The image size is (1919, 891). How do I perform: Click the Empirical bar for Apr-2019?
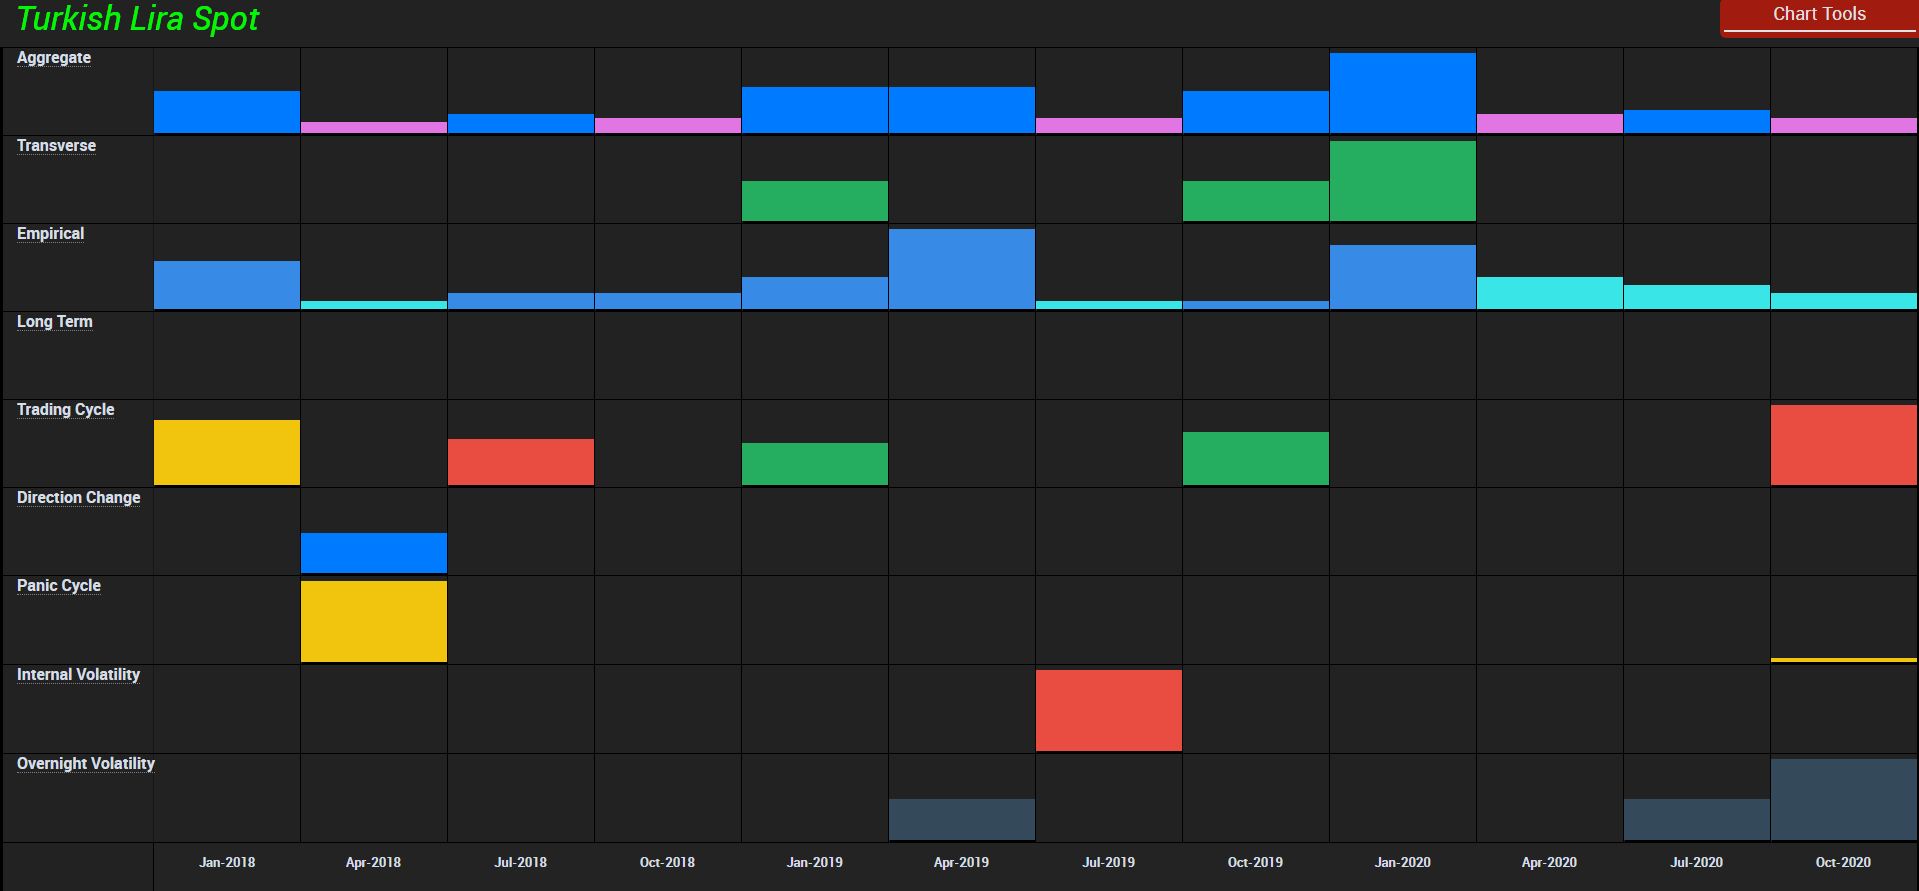[x=961, y=269]
